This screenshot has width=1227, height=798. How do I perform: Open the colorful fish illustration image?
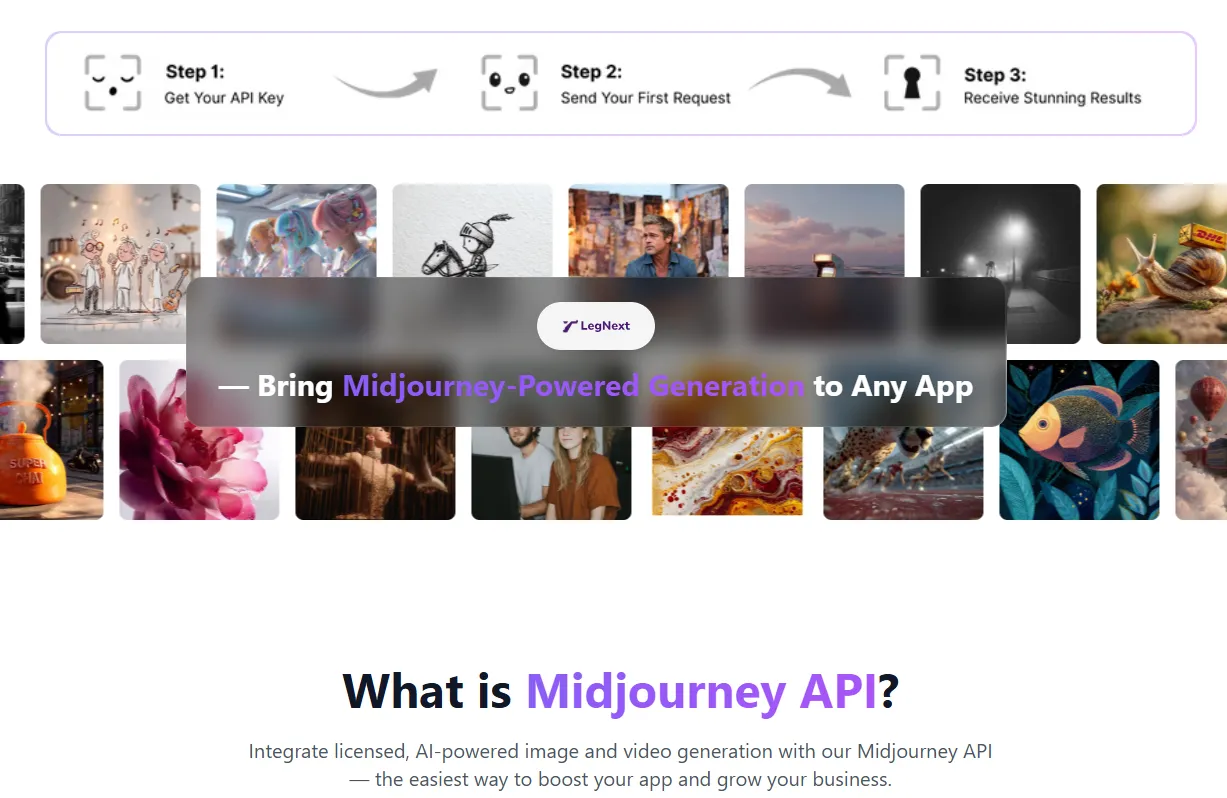(1079, 440)
